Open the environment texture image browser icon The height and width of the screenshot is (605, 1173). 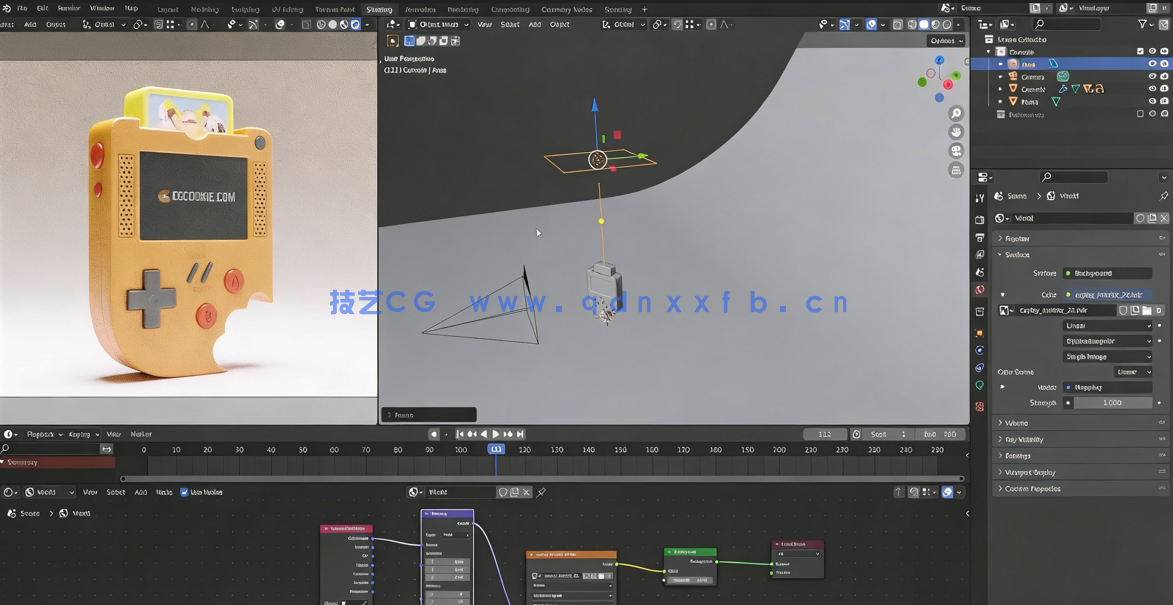click(1003, 310)
